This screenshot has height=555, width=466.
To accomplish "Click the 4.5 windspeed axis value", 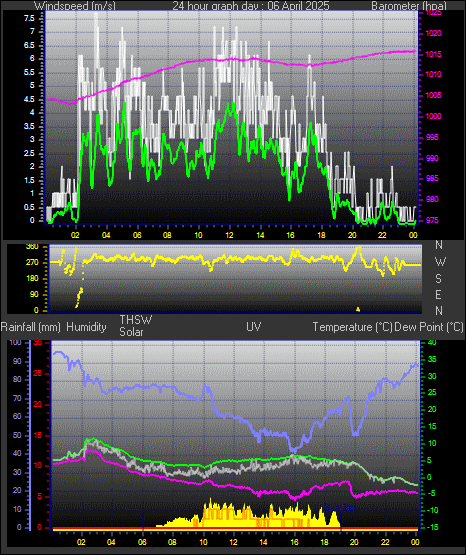I will pos(29,99).
